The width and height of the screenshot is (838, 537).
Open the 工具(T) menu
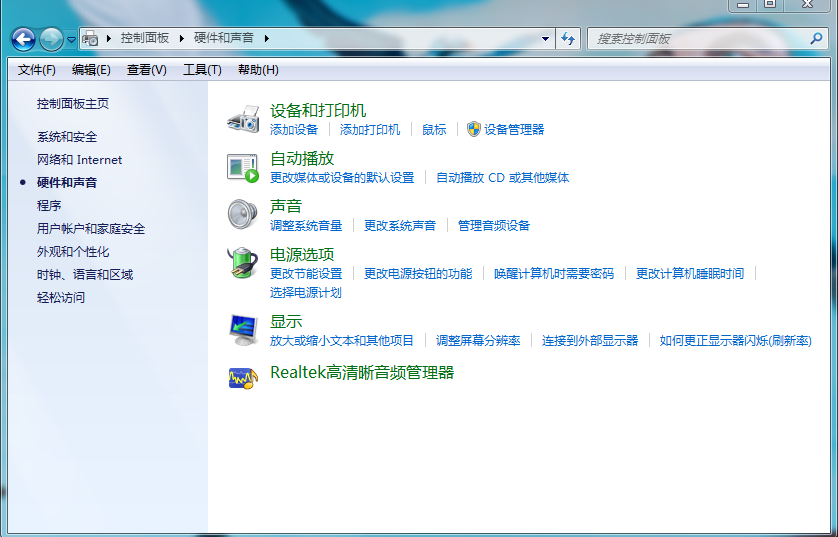point(202,70)
